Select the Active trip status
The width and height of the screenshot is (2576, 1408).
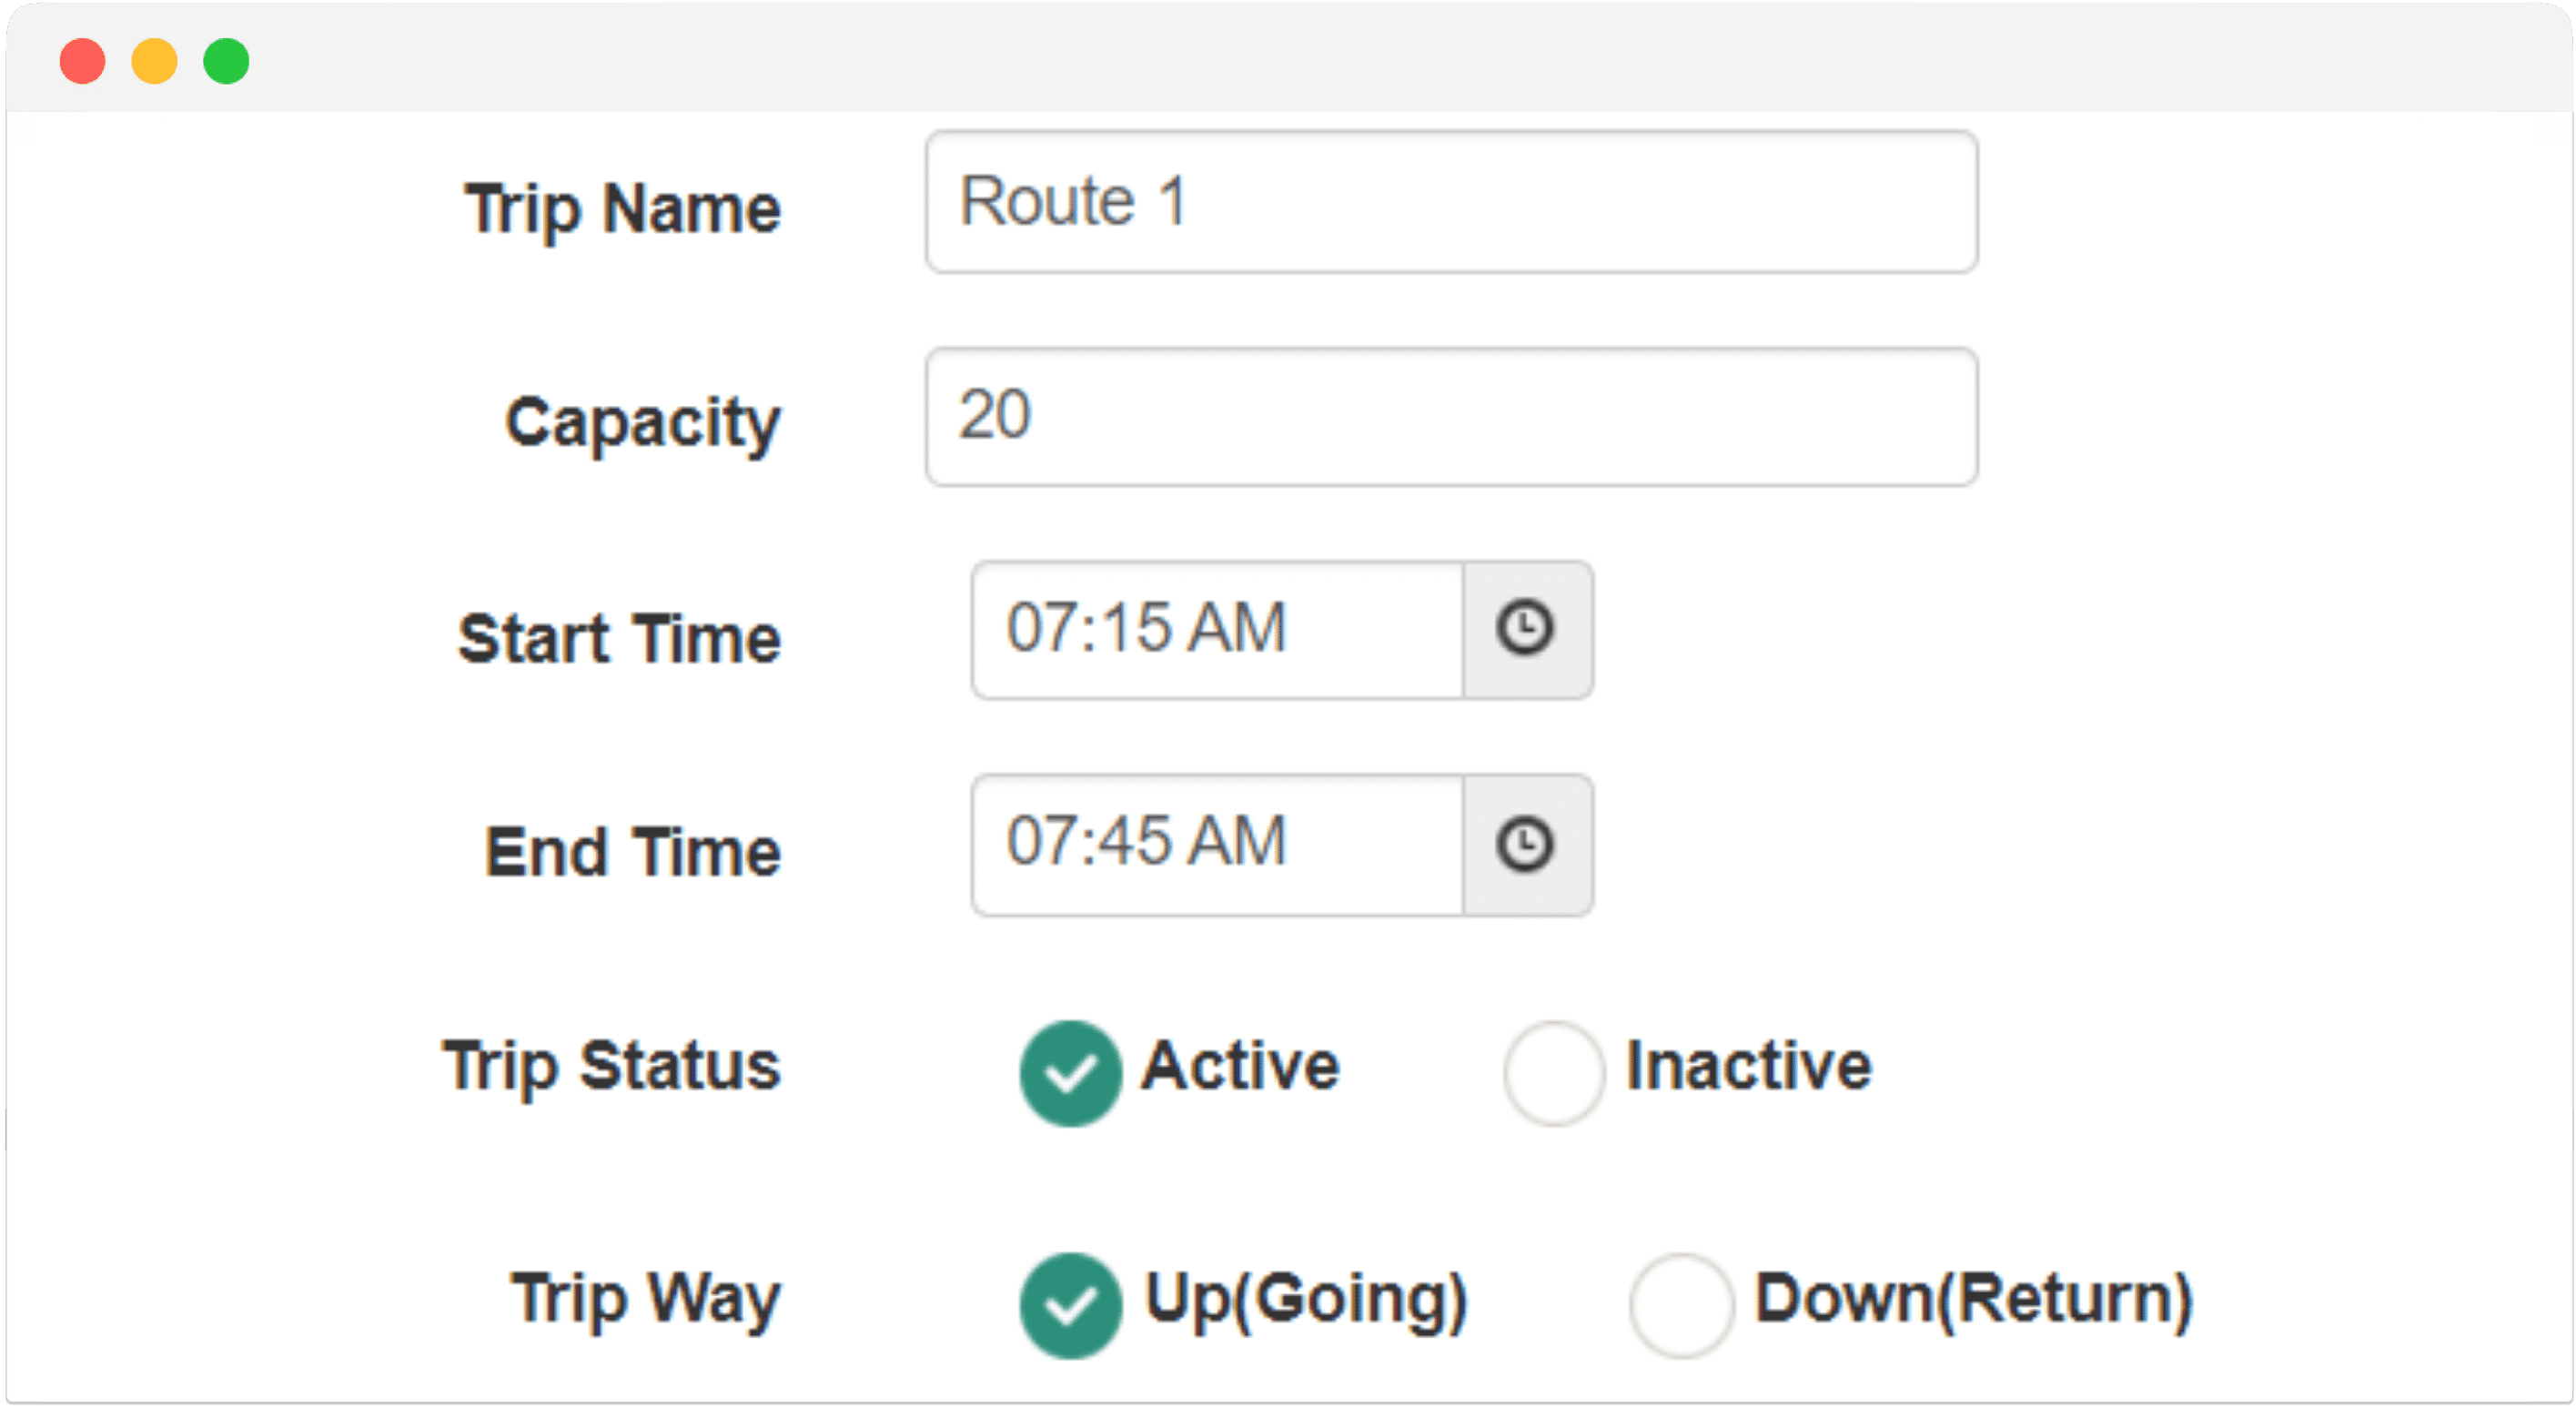coord(1070,1073)
